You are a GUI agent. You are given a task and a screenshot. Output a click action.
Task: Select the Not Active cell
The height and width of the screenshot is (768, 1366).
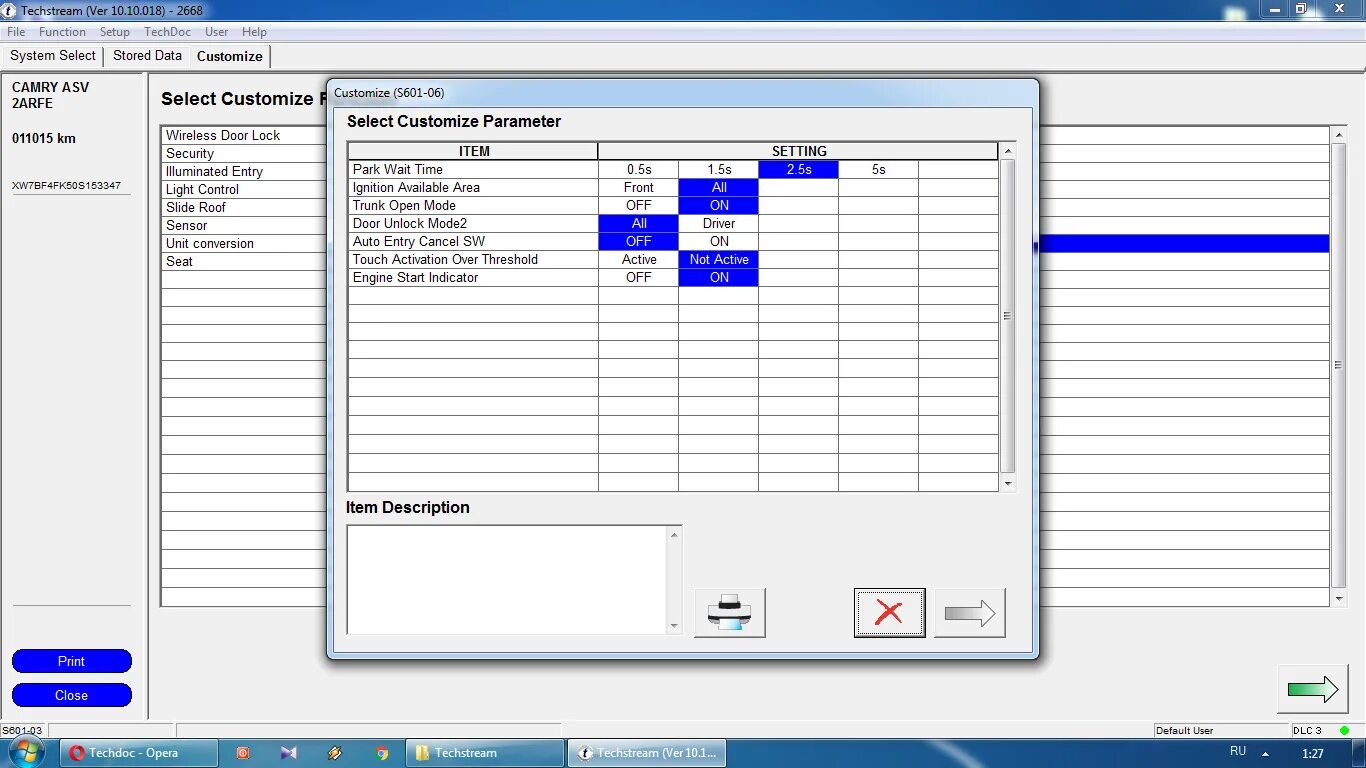(x=719, y=260)
